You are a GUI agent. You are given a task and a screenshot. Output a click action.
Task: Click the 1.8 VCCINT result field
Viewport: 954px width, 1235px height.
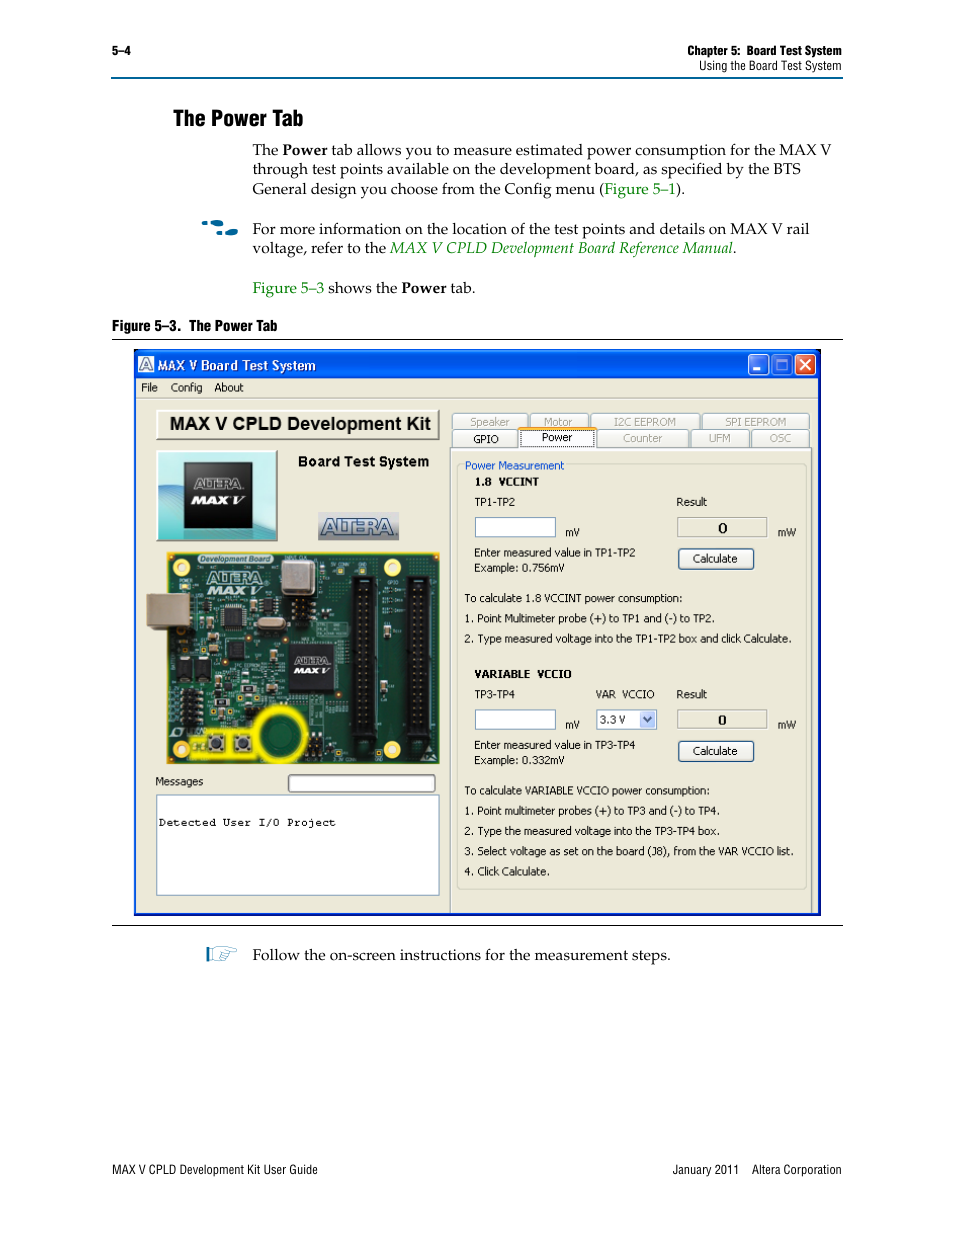pyautogui.click(x=722, y=527)
